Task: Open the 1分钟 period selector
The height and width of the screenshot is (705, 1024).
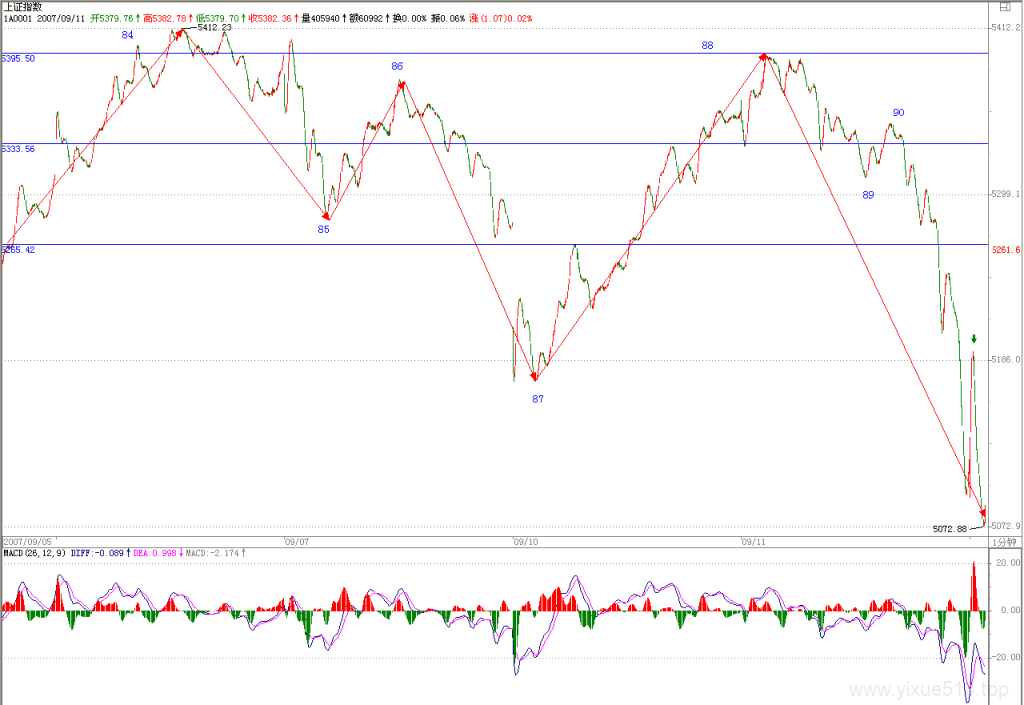Action: click(1004, 542)
